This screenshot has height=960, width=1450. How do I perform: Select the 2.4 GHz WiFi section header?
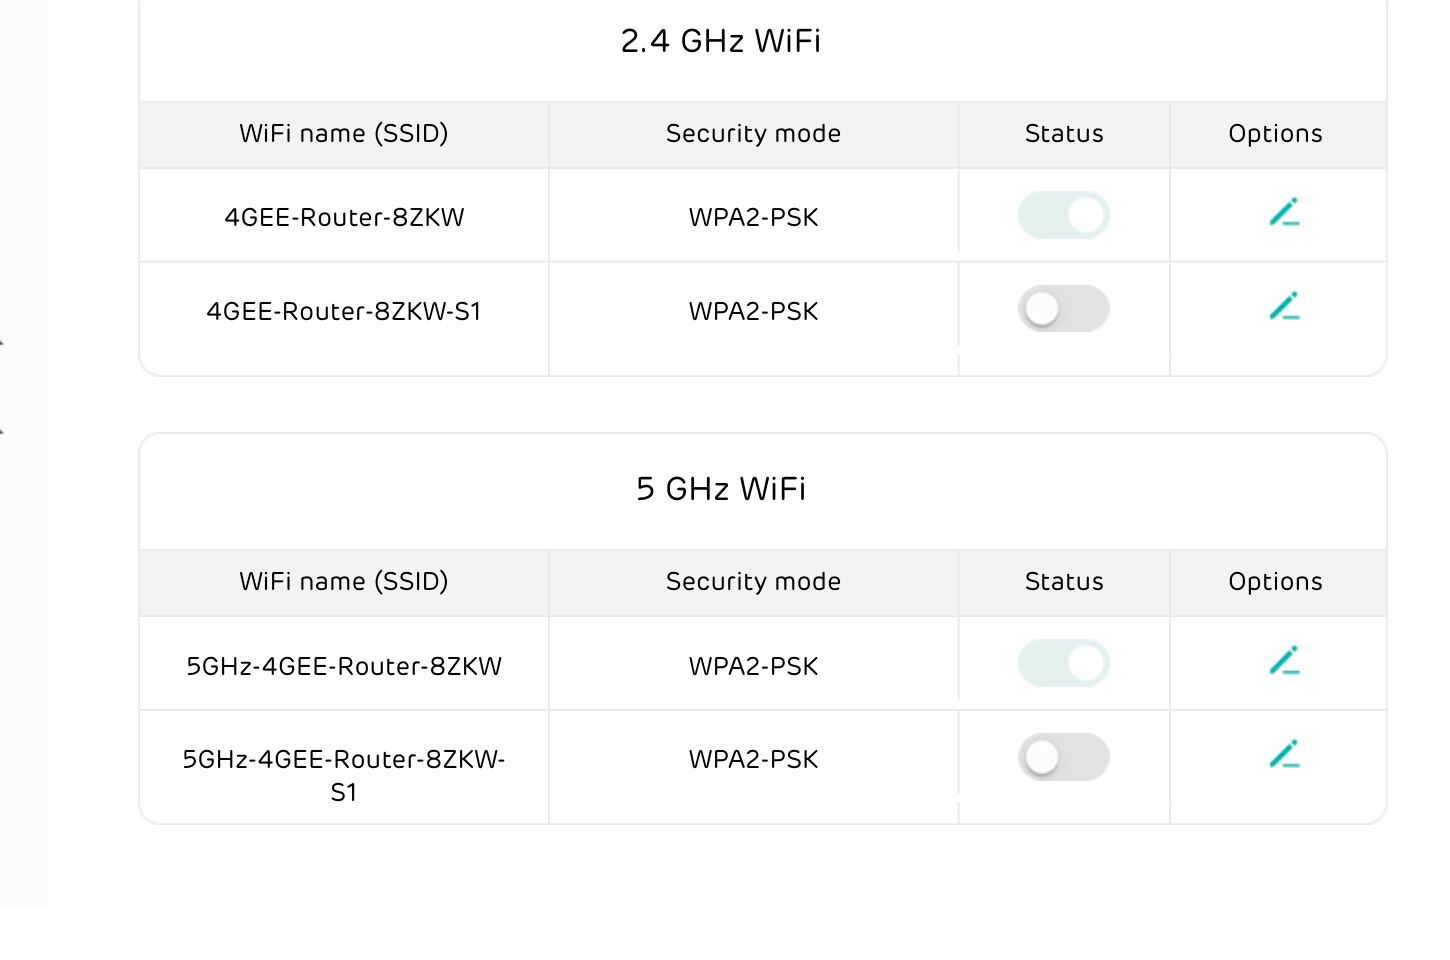(x=722, y=41)
